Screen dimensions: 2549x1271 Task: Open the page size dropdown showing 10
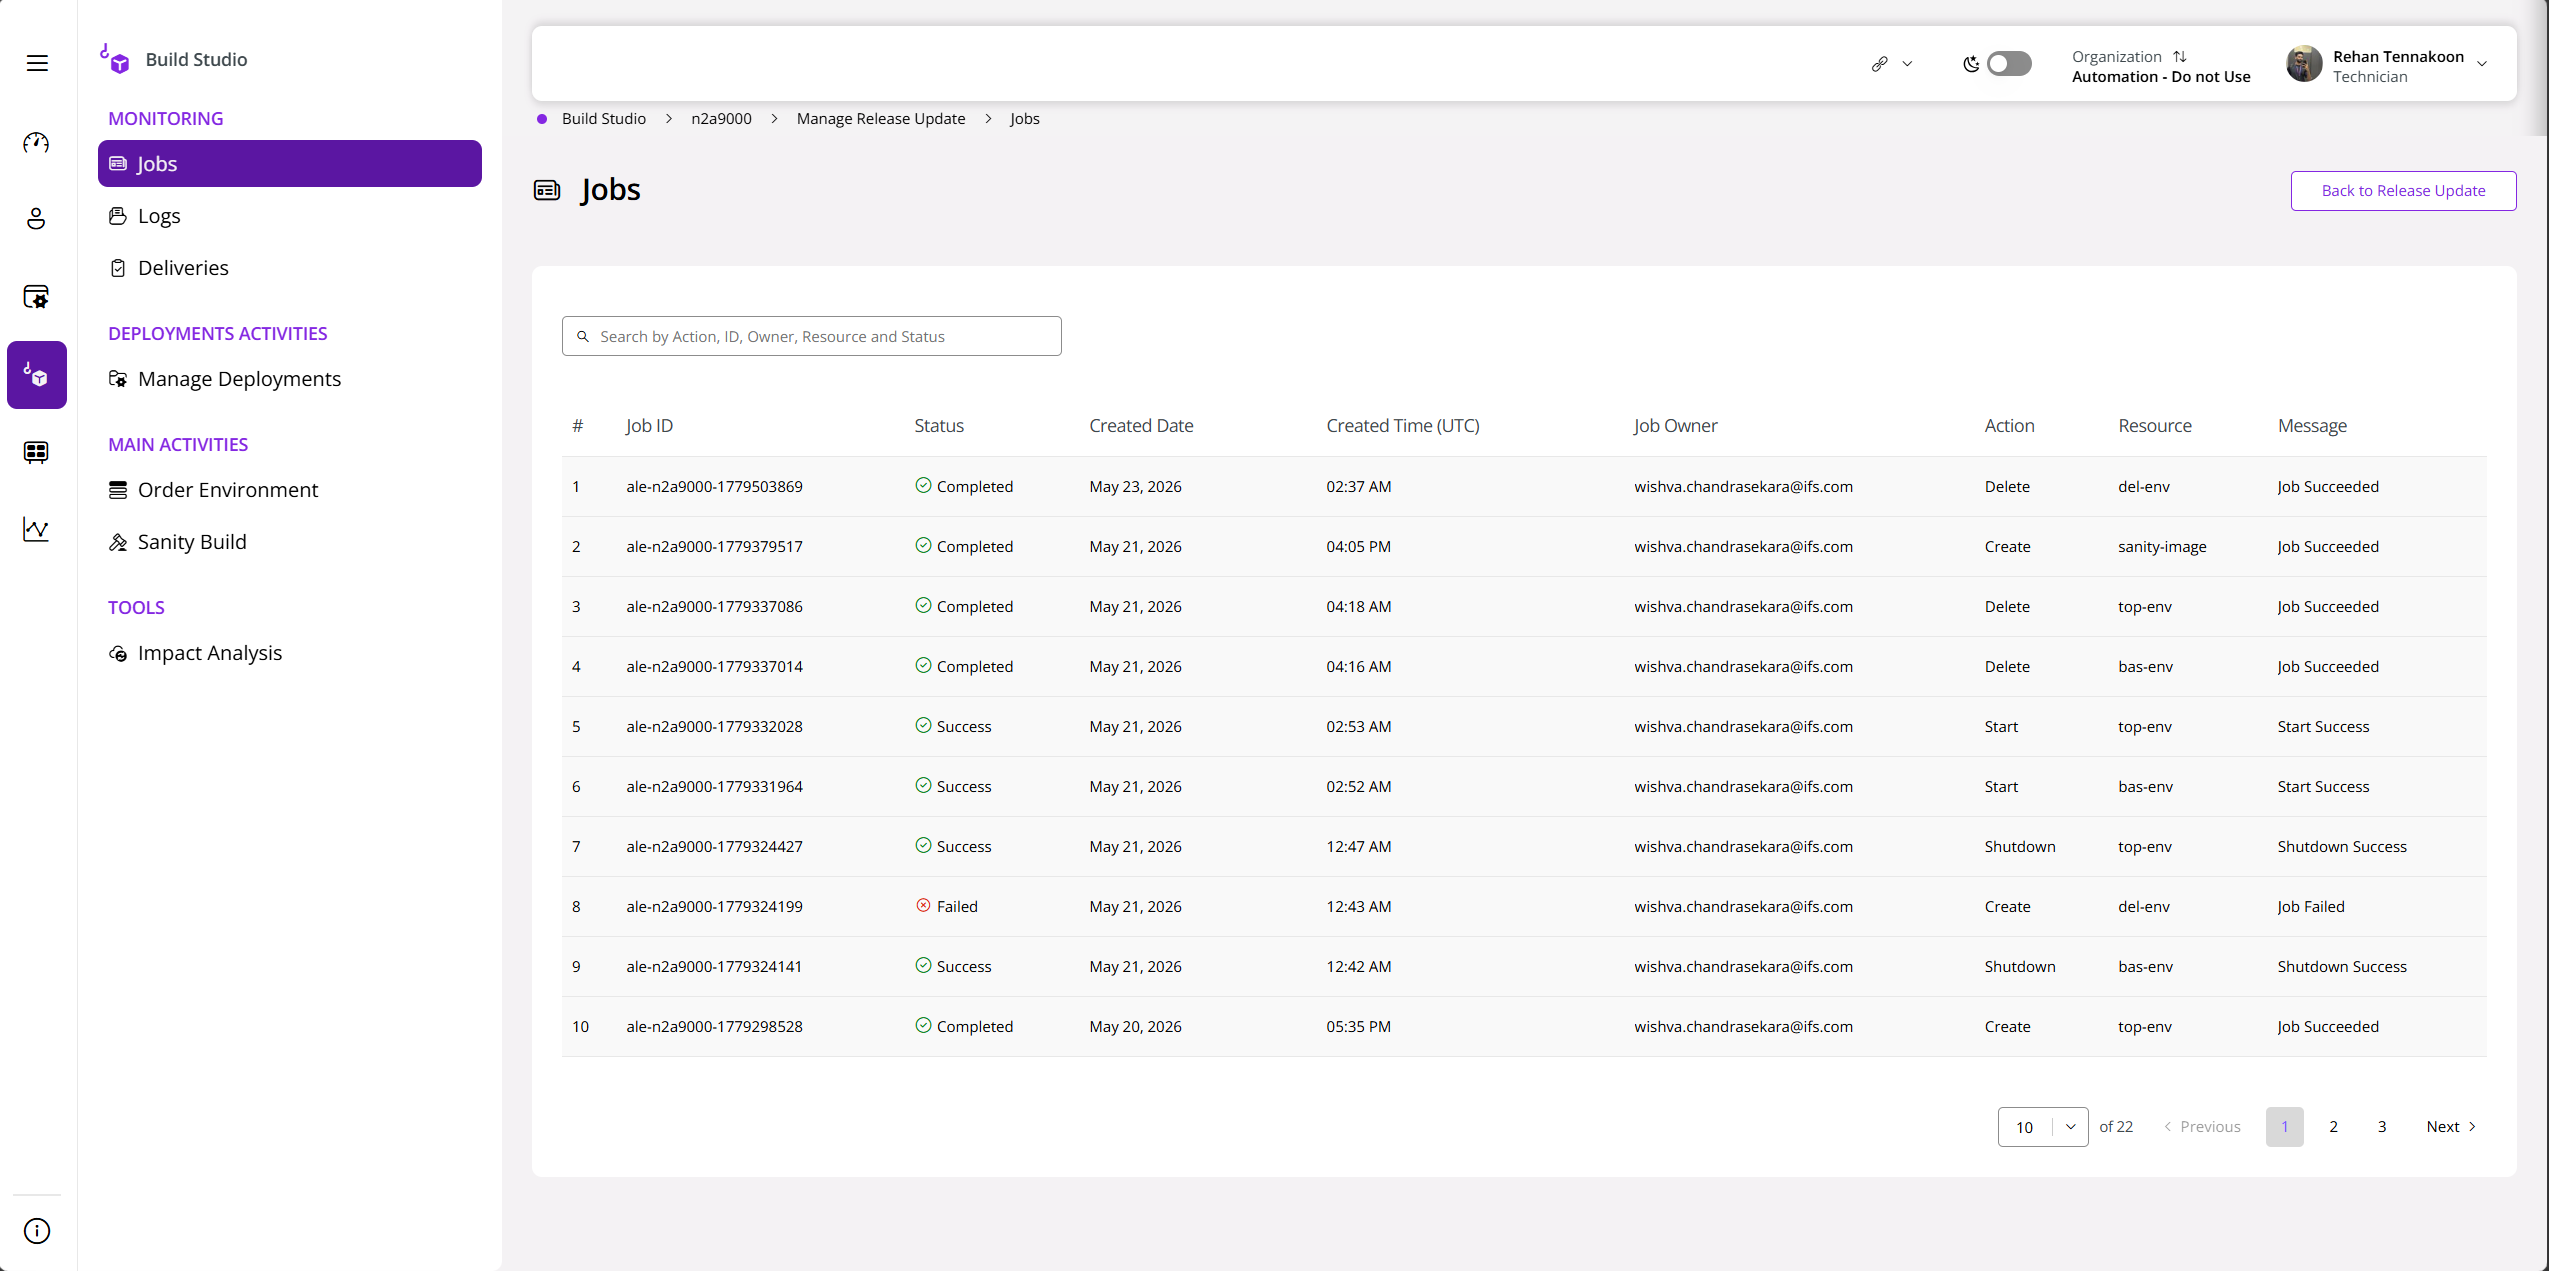pyautogui.click(x=2042, y=1127)
